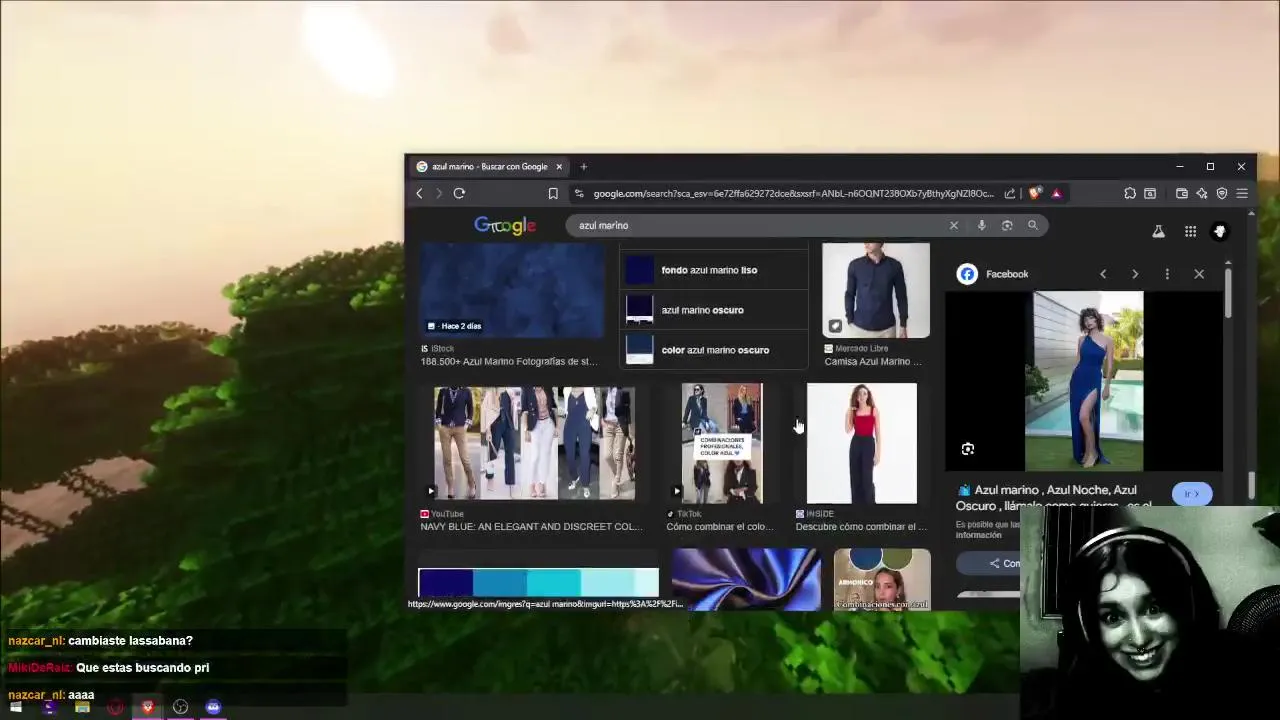Clear the Google search box text
Image resolution: width=1280 pixels, height=720 pixels.
(x=954, y=225)
